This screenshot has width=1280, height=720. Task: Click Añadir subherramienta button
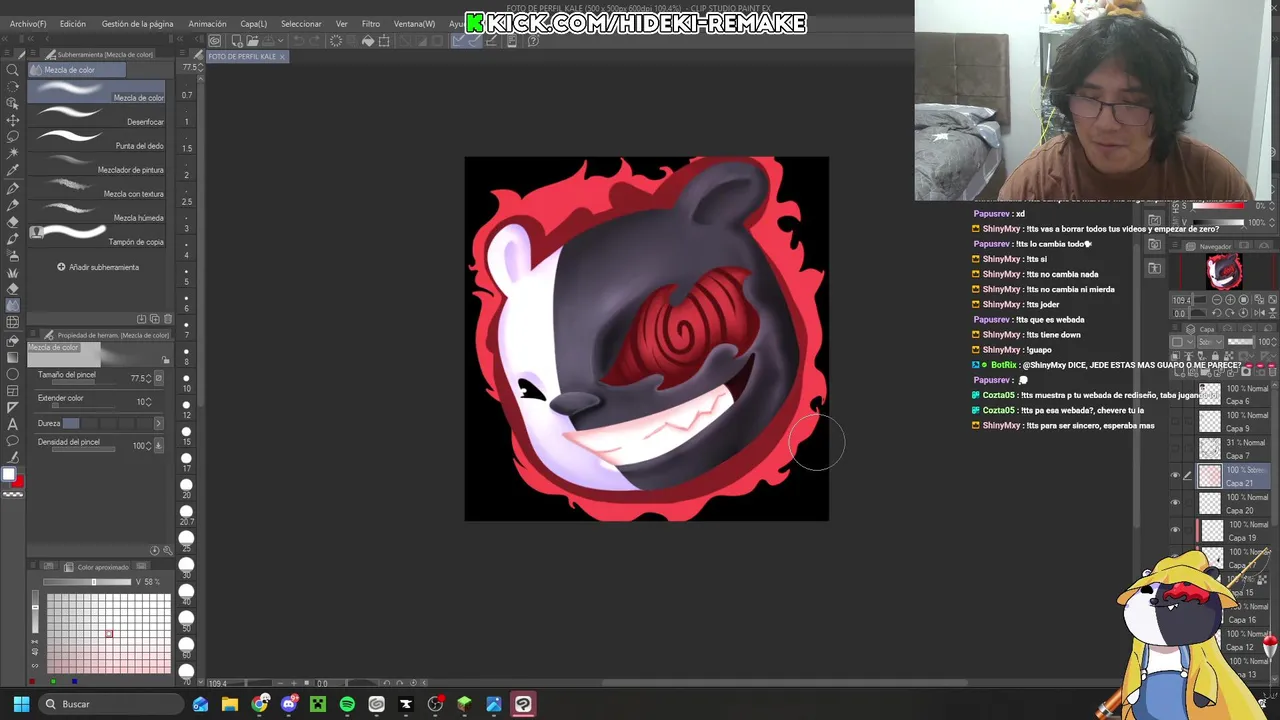point(98,267)
